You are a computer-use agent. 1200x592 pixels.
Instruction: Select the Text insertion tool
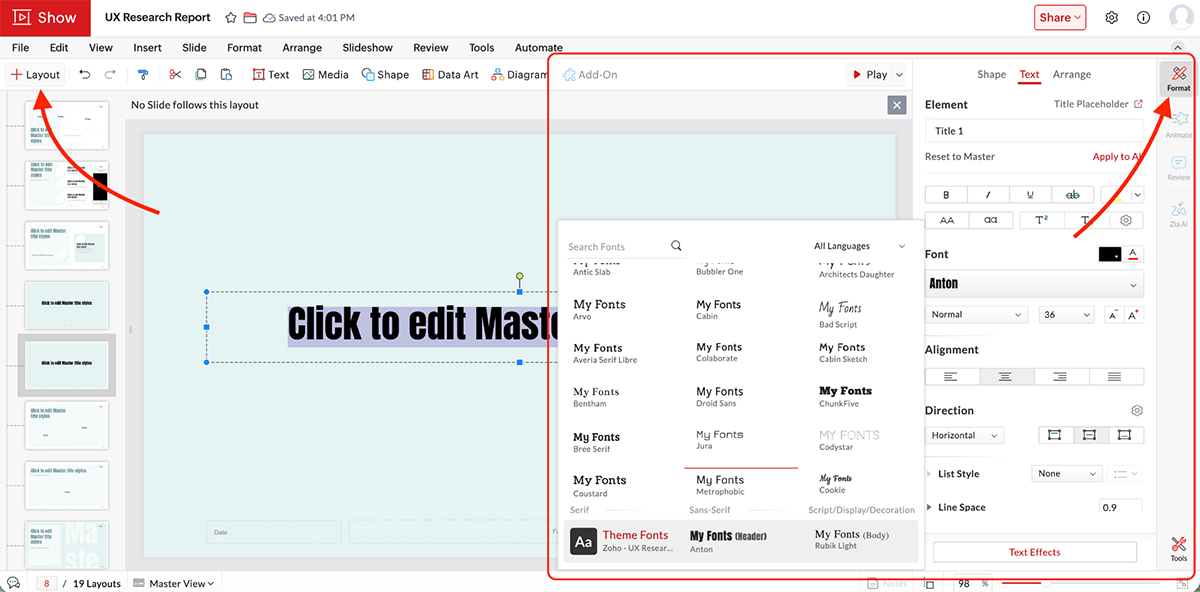[270, 73]
